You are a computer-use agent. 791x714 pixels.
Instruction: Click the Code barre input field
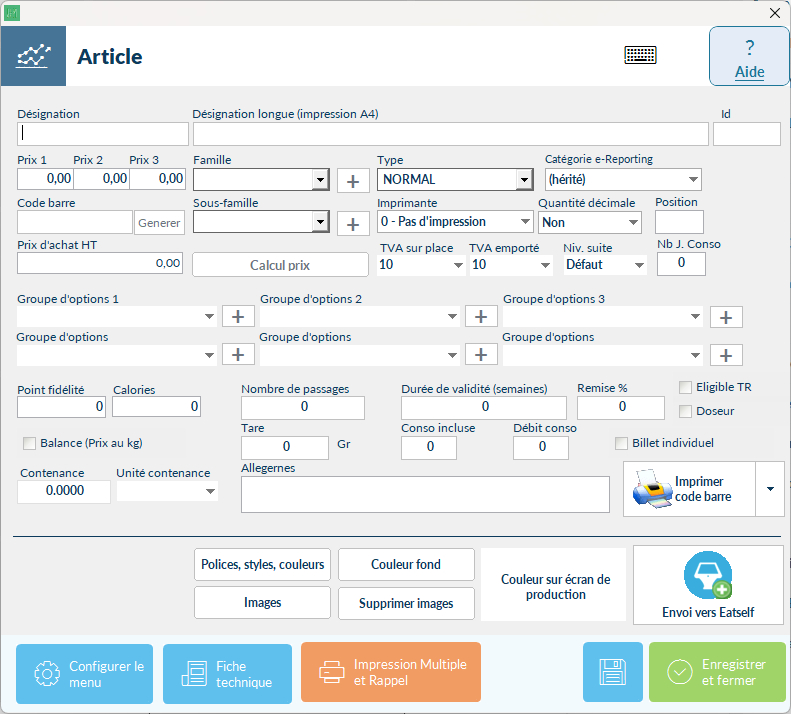pos(75,223)
